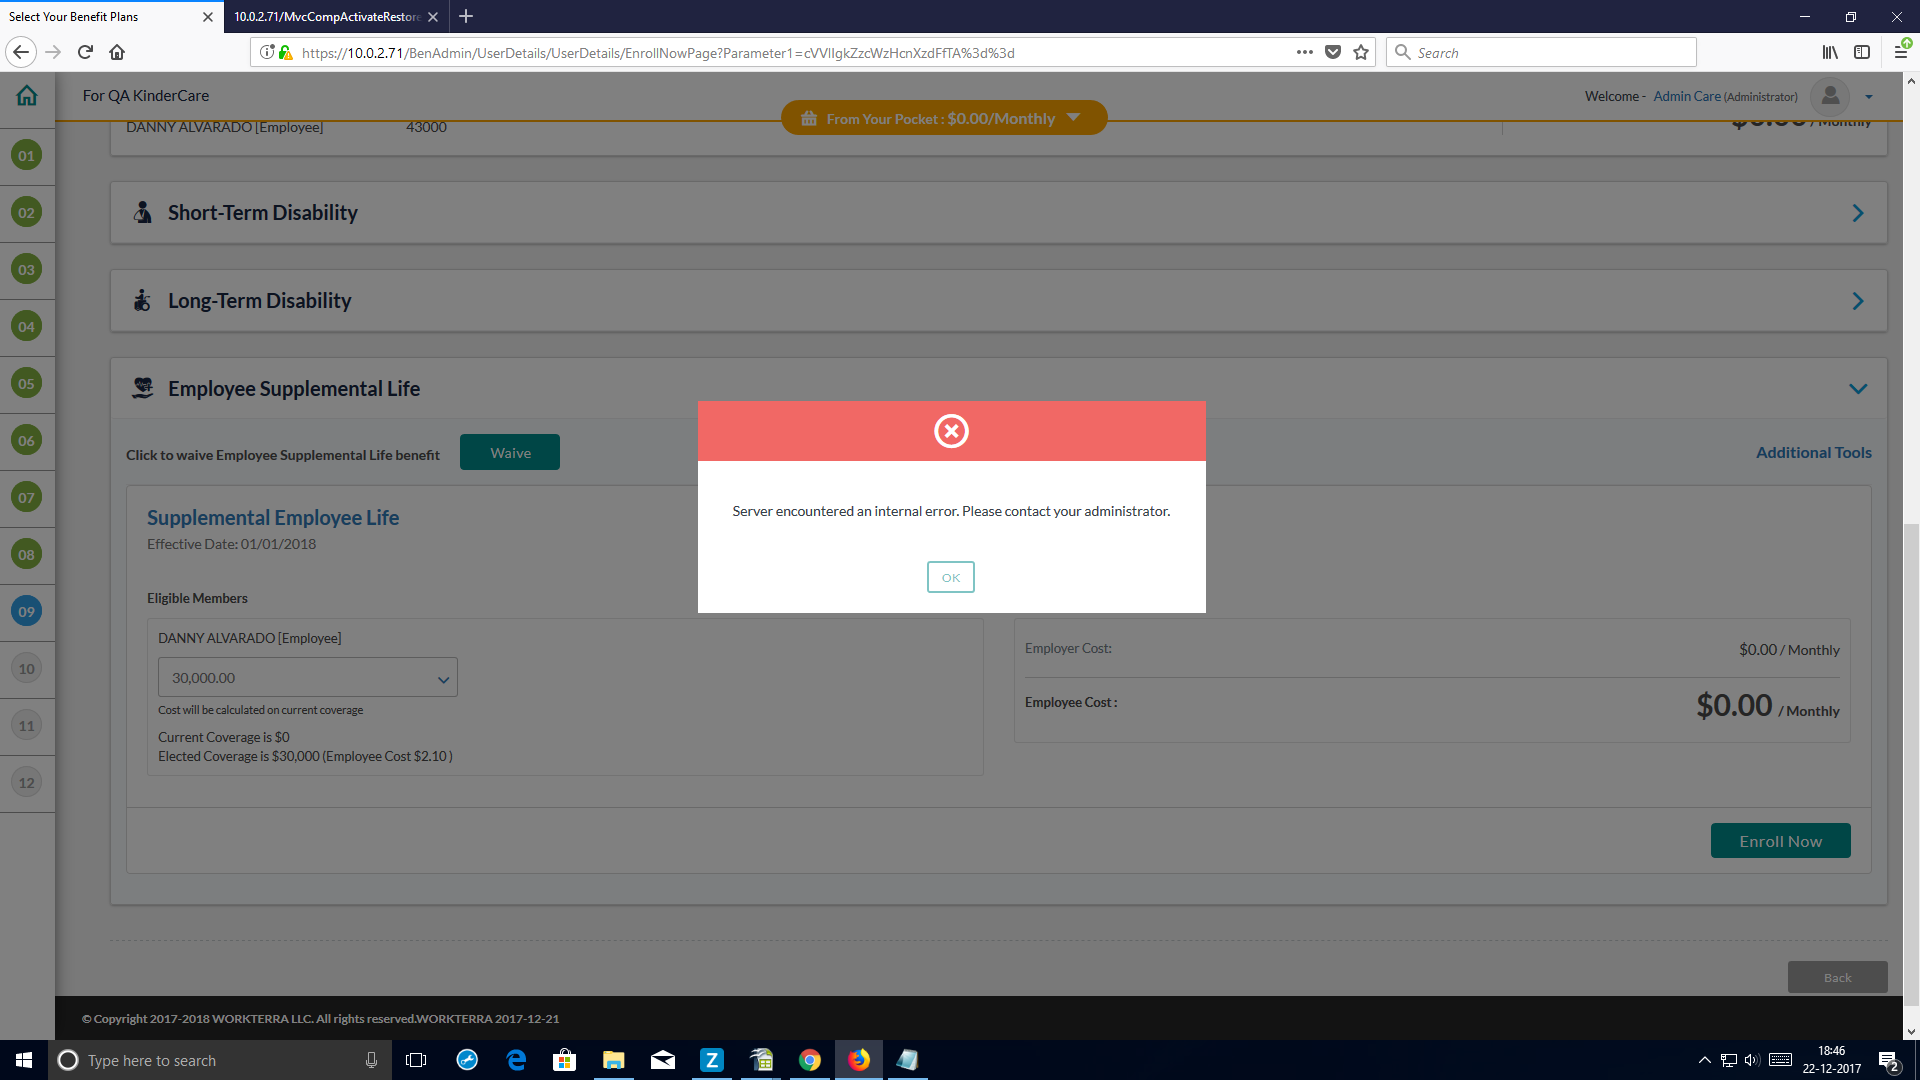Open Firefox from the taskbar
The image size is (1920, 1080).
coord(859,1060)
